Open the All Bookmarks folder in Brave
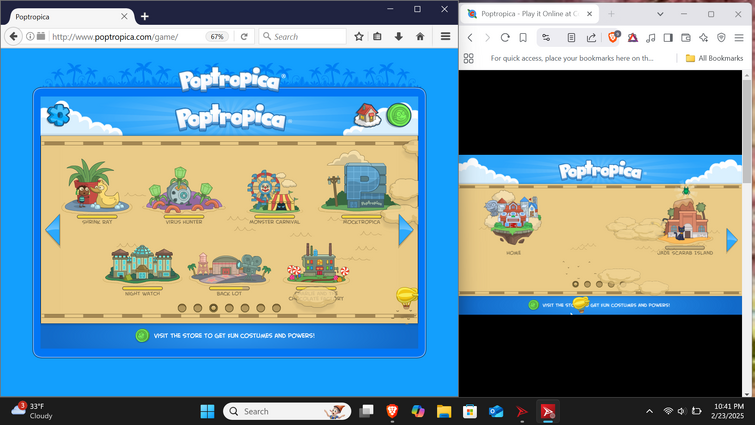755x425 pixels. pyautogui.click(x=715, y=58)
